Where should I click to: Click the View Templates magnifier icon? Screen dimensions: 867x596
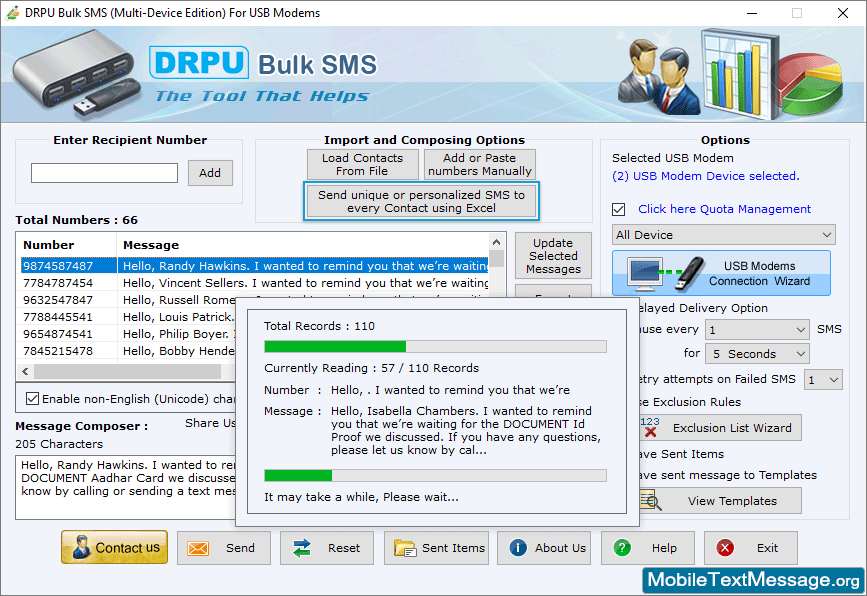tap(650, 500)
